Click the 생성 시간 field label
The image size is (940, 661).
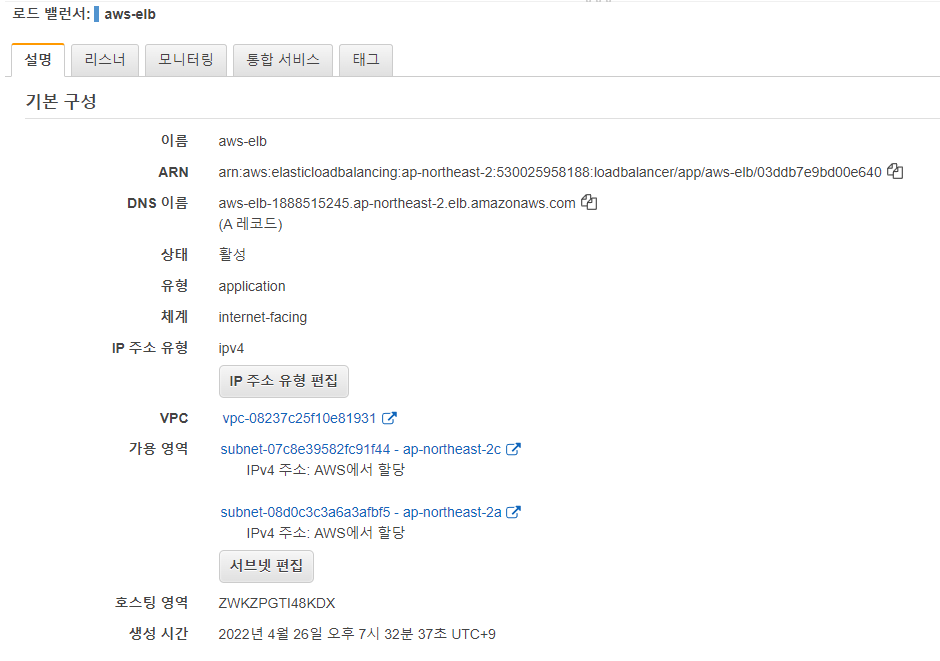(x=158, y=633)
